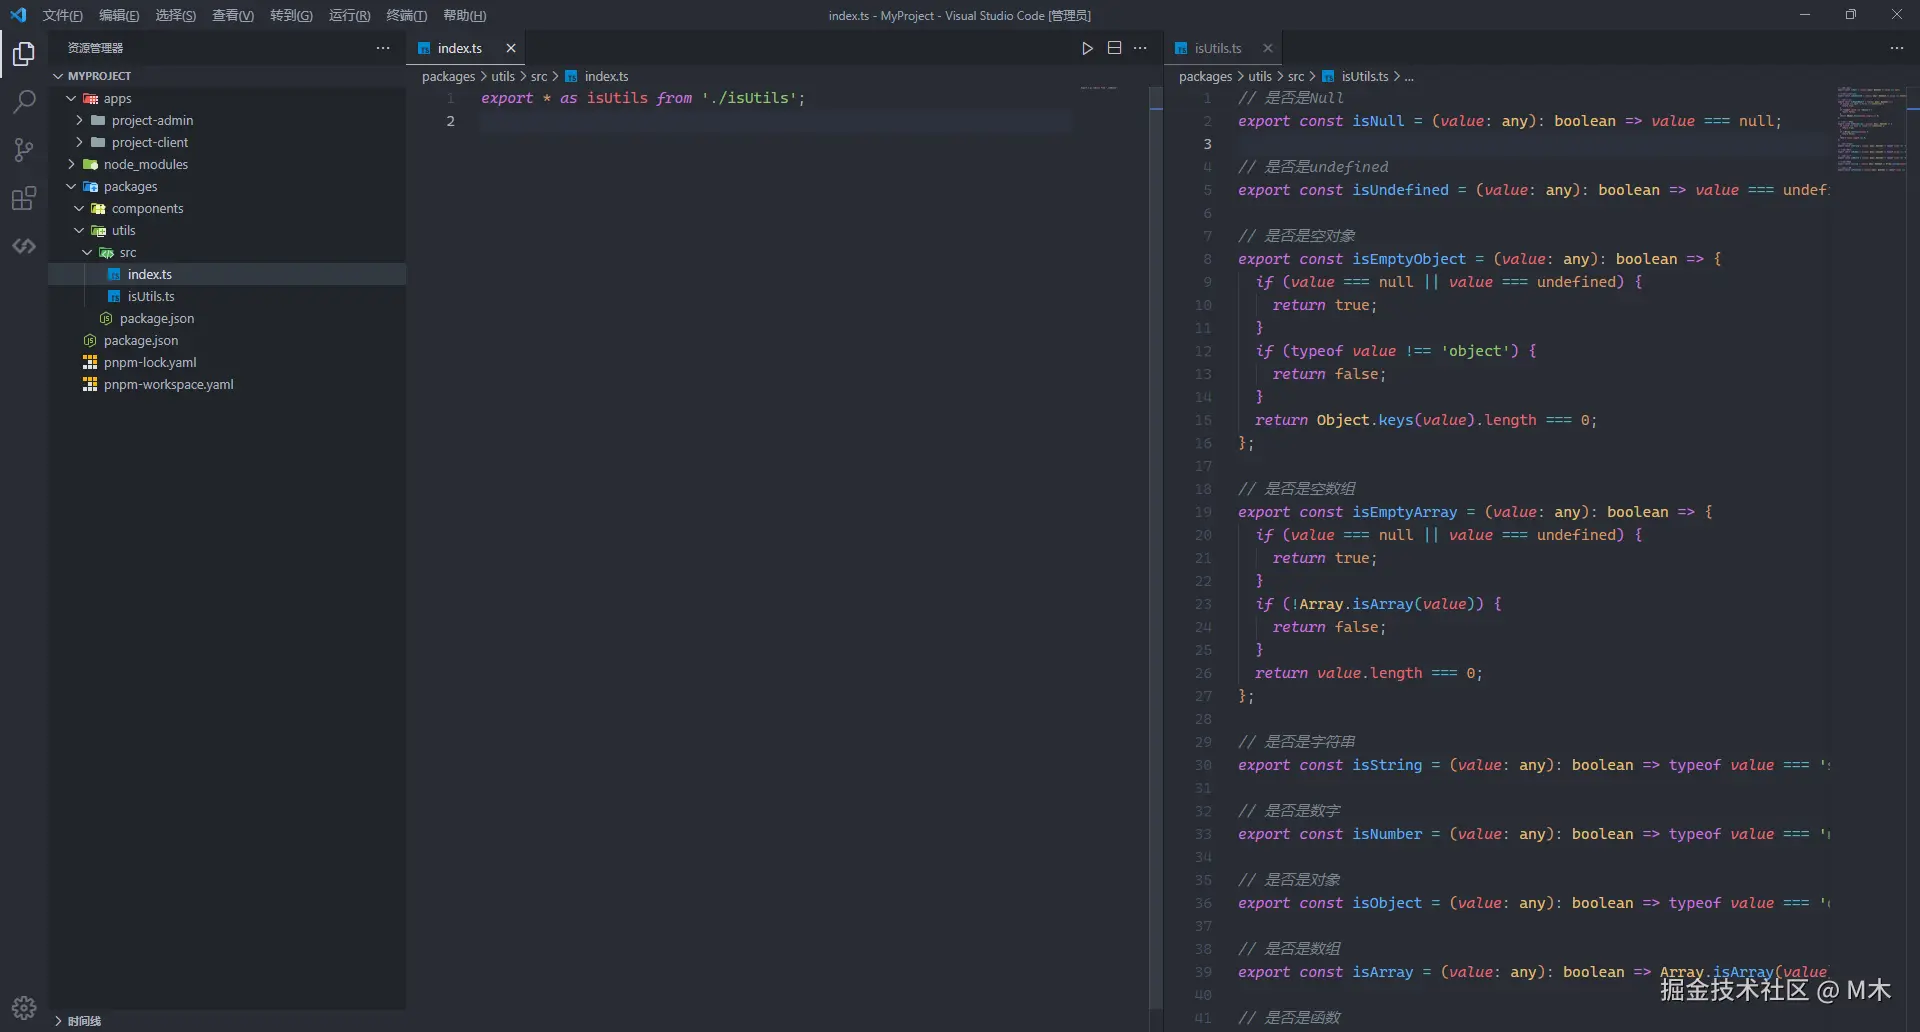Select pnpm-workspace.yaml in explorer
The image size is (1920, 1032).
pos(168,385)
